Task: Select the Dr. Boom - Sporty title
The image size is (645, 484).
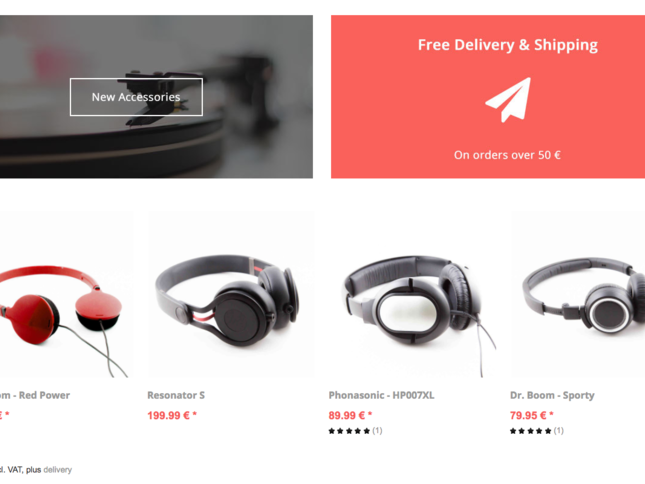Action: [552, 395]
